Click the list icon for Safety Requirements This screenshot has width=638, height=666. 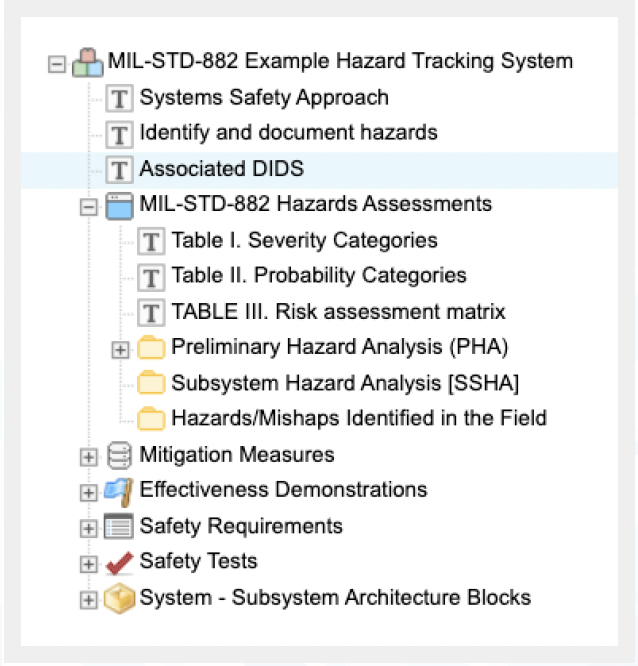point(119,526)
